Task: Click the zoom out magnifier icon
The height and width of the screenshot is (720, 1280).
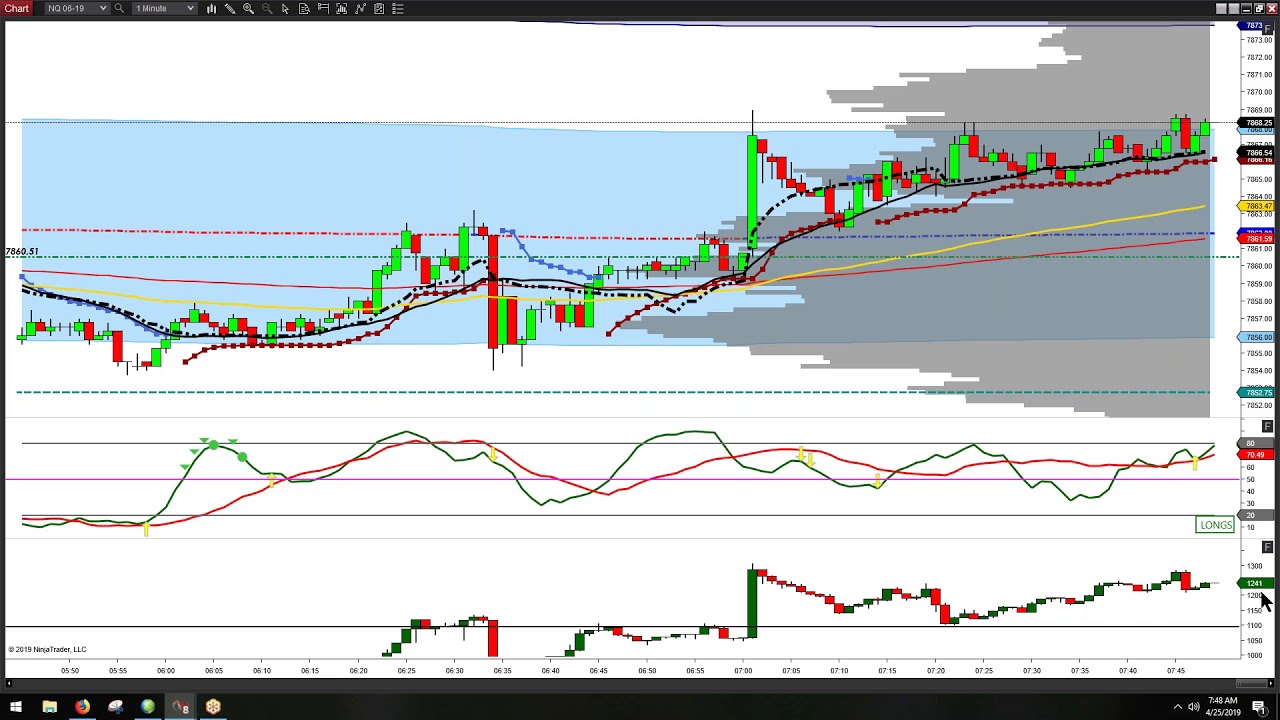Action: pos(267,8)
